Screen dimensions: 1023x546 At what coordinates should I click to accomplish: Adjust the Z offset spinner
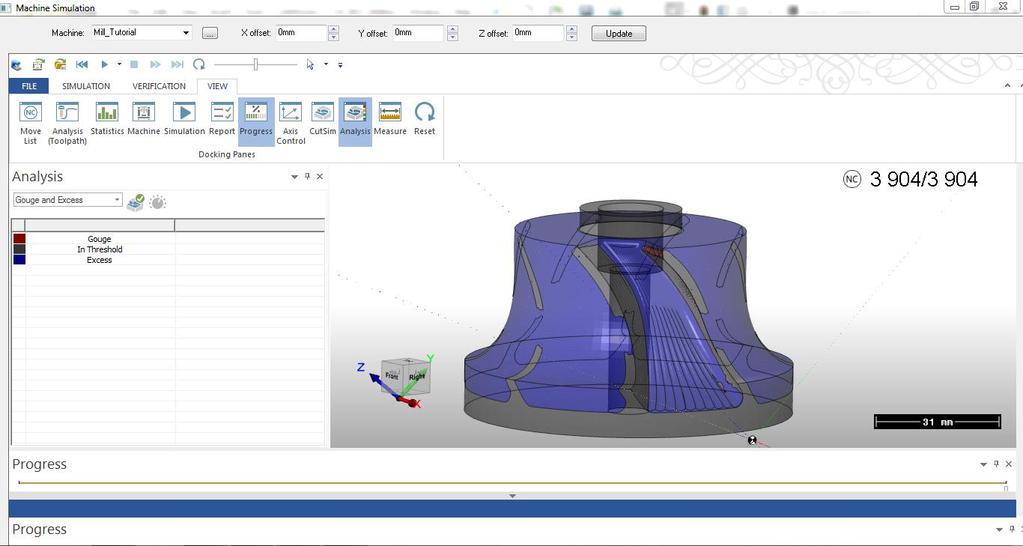572,33
